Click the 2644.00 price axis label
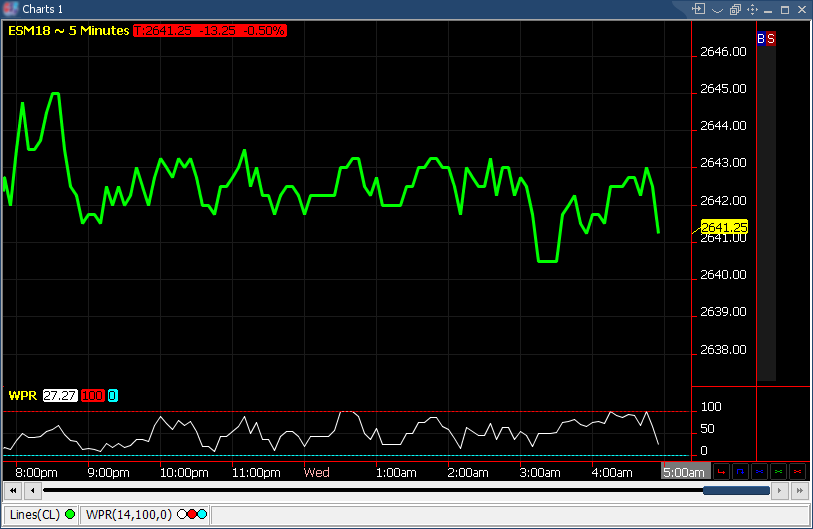This screenshot has height=529, width=813. tap(723, 126)
